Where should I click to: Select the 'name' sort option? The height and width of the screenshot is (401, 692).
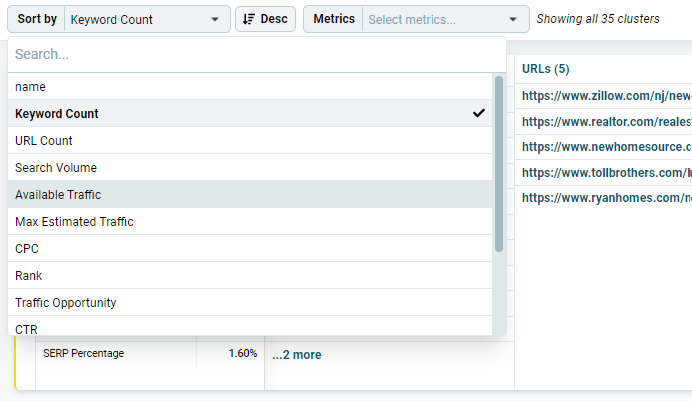pyautogui.click(x=250, y=86)
